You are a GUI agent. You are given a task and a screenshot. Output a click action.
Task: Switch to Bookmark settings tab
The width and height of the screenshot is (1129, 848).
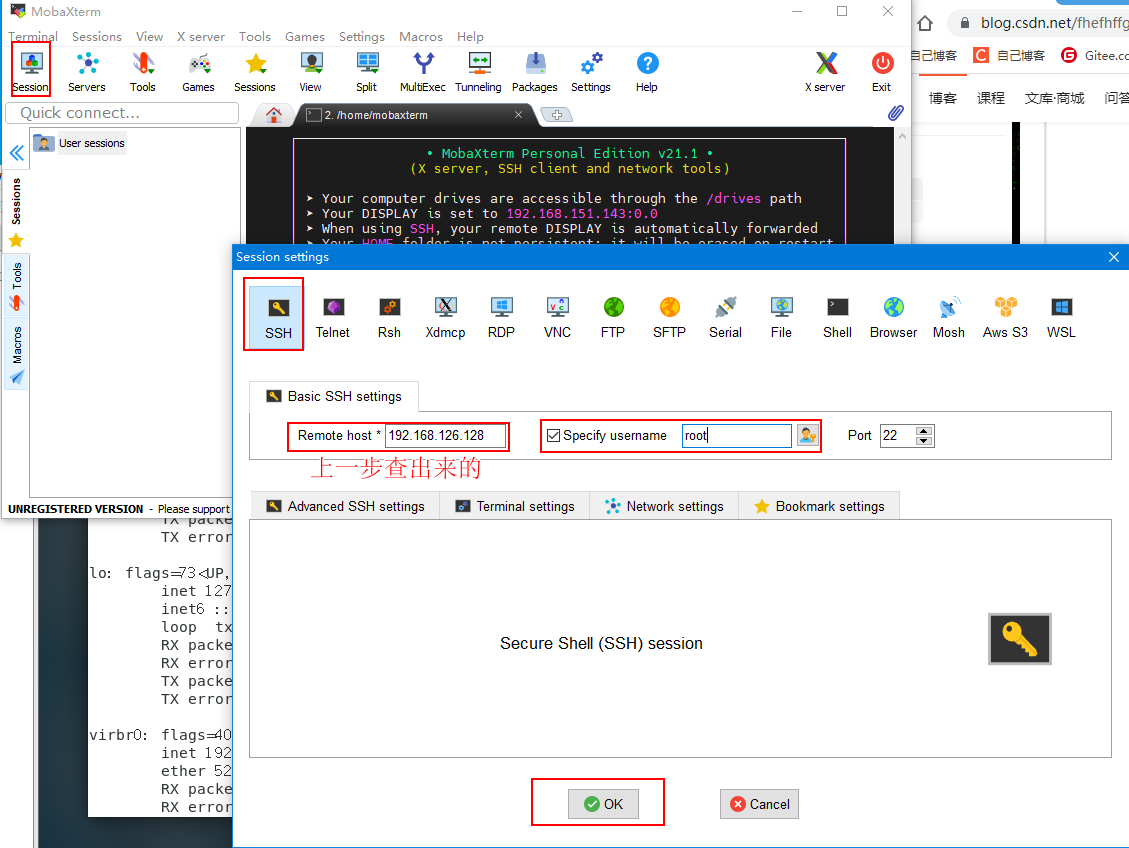click(819, 506)
